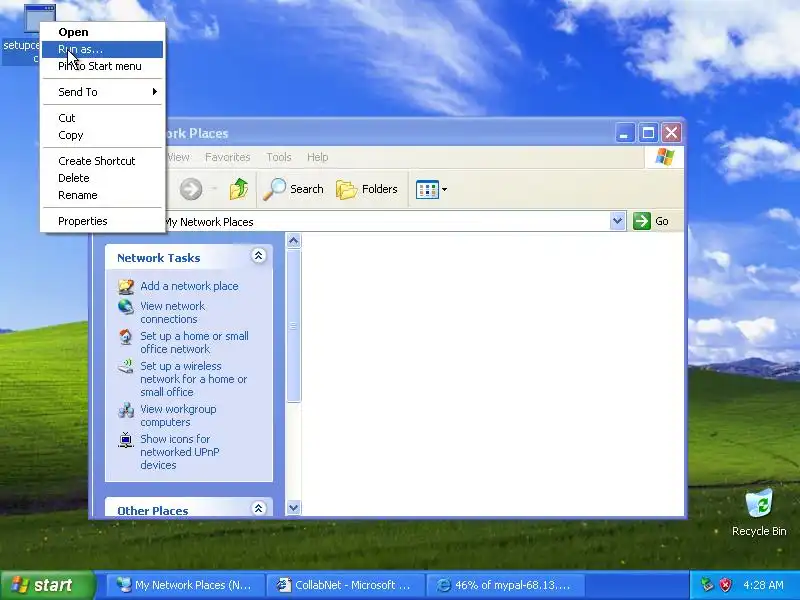Click the Windows flag logo in the toolbar
Viewport: 800px width, 600px height.
click(664, 157)
